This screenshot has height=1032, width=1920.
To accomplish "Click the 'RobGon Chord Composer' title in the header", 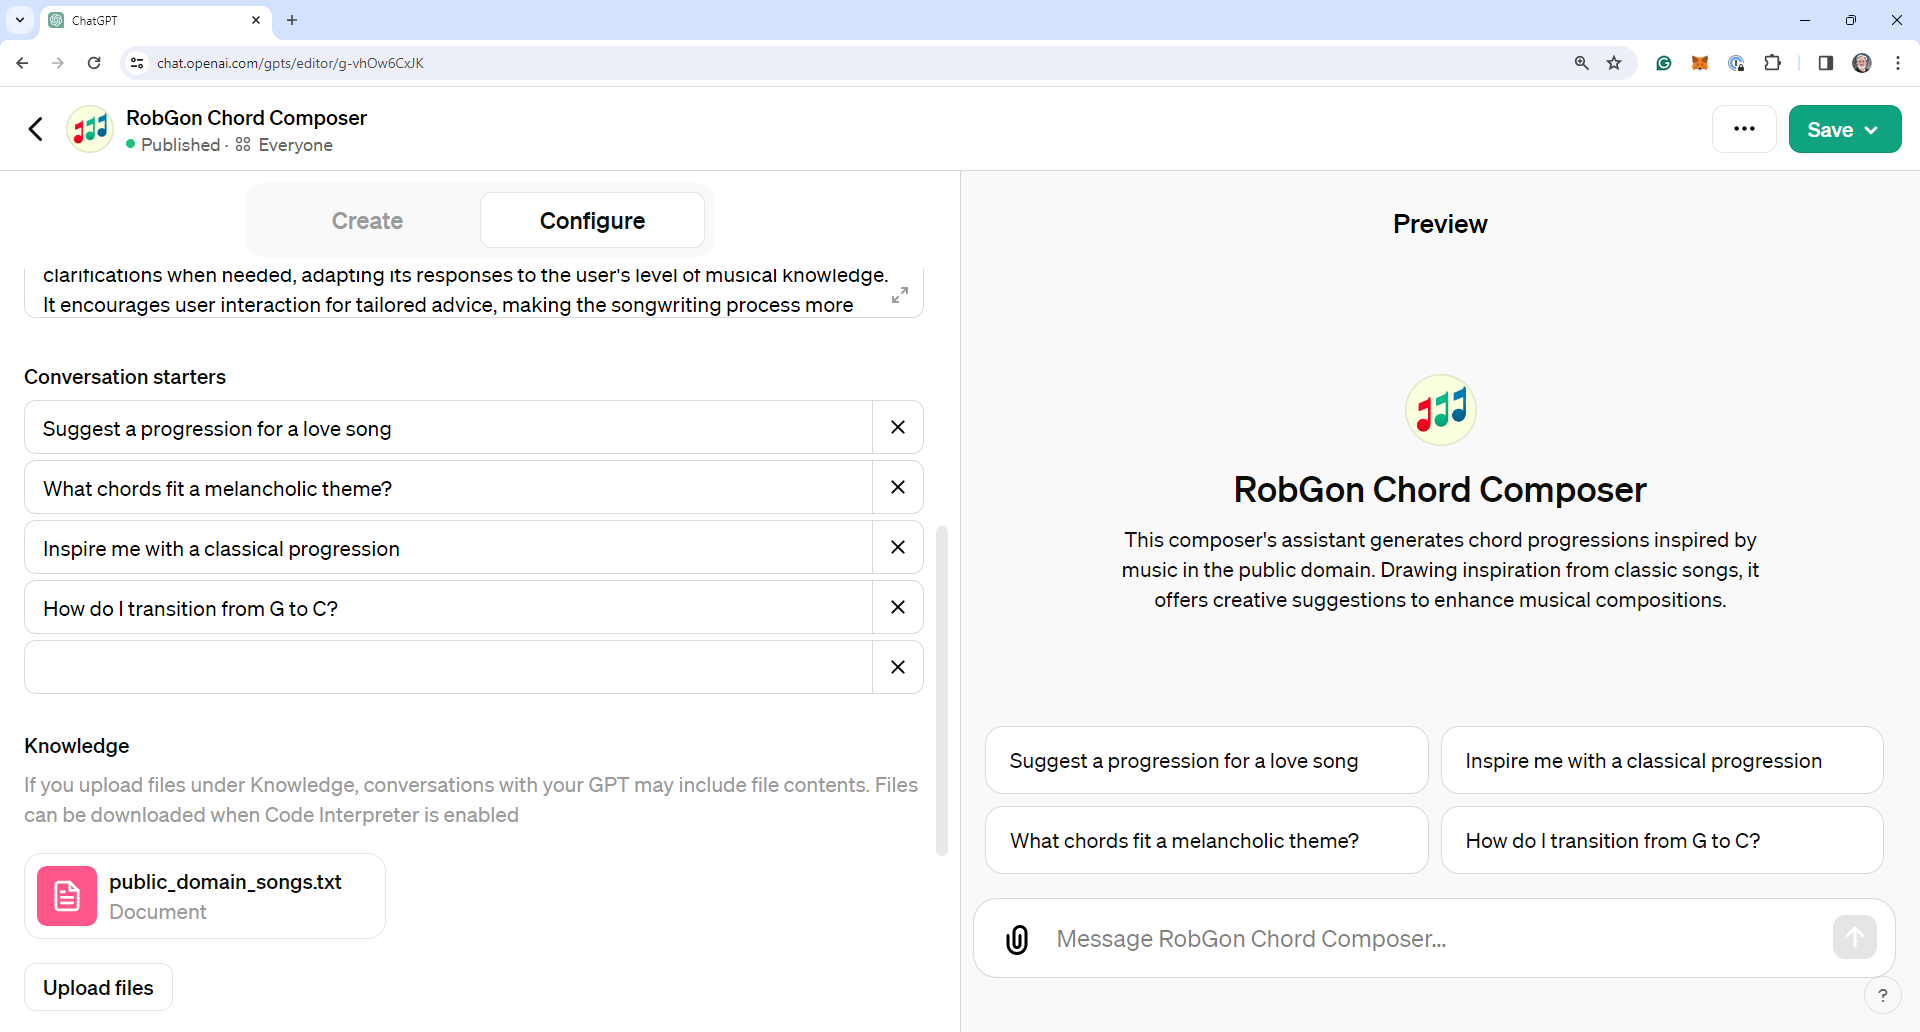I will pos(246,118).
